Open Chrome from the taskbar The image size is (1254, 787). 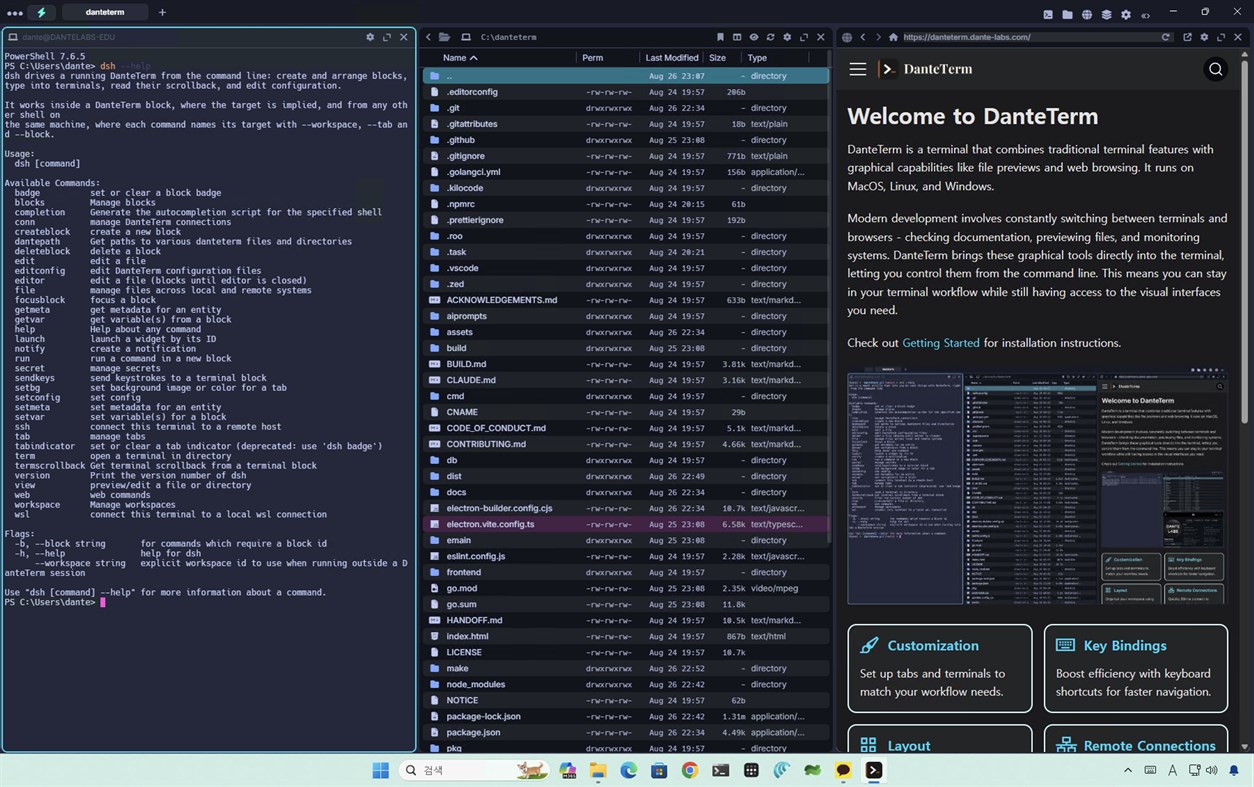[690, 770]
